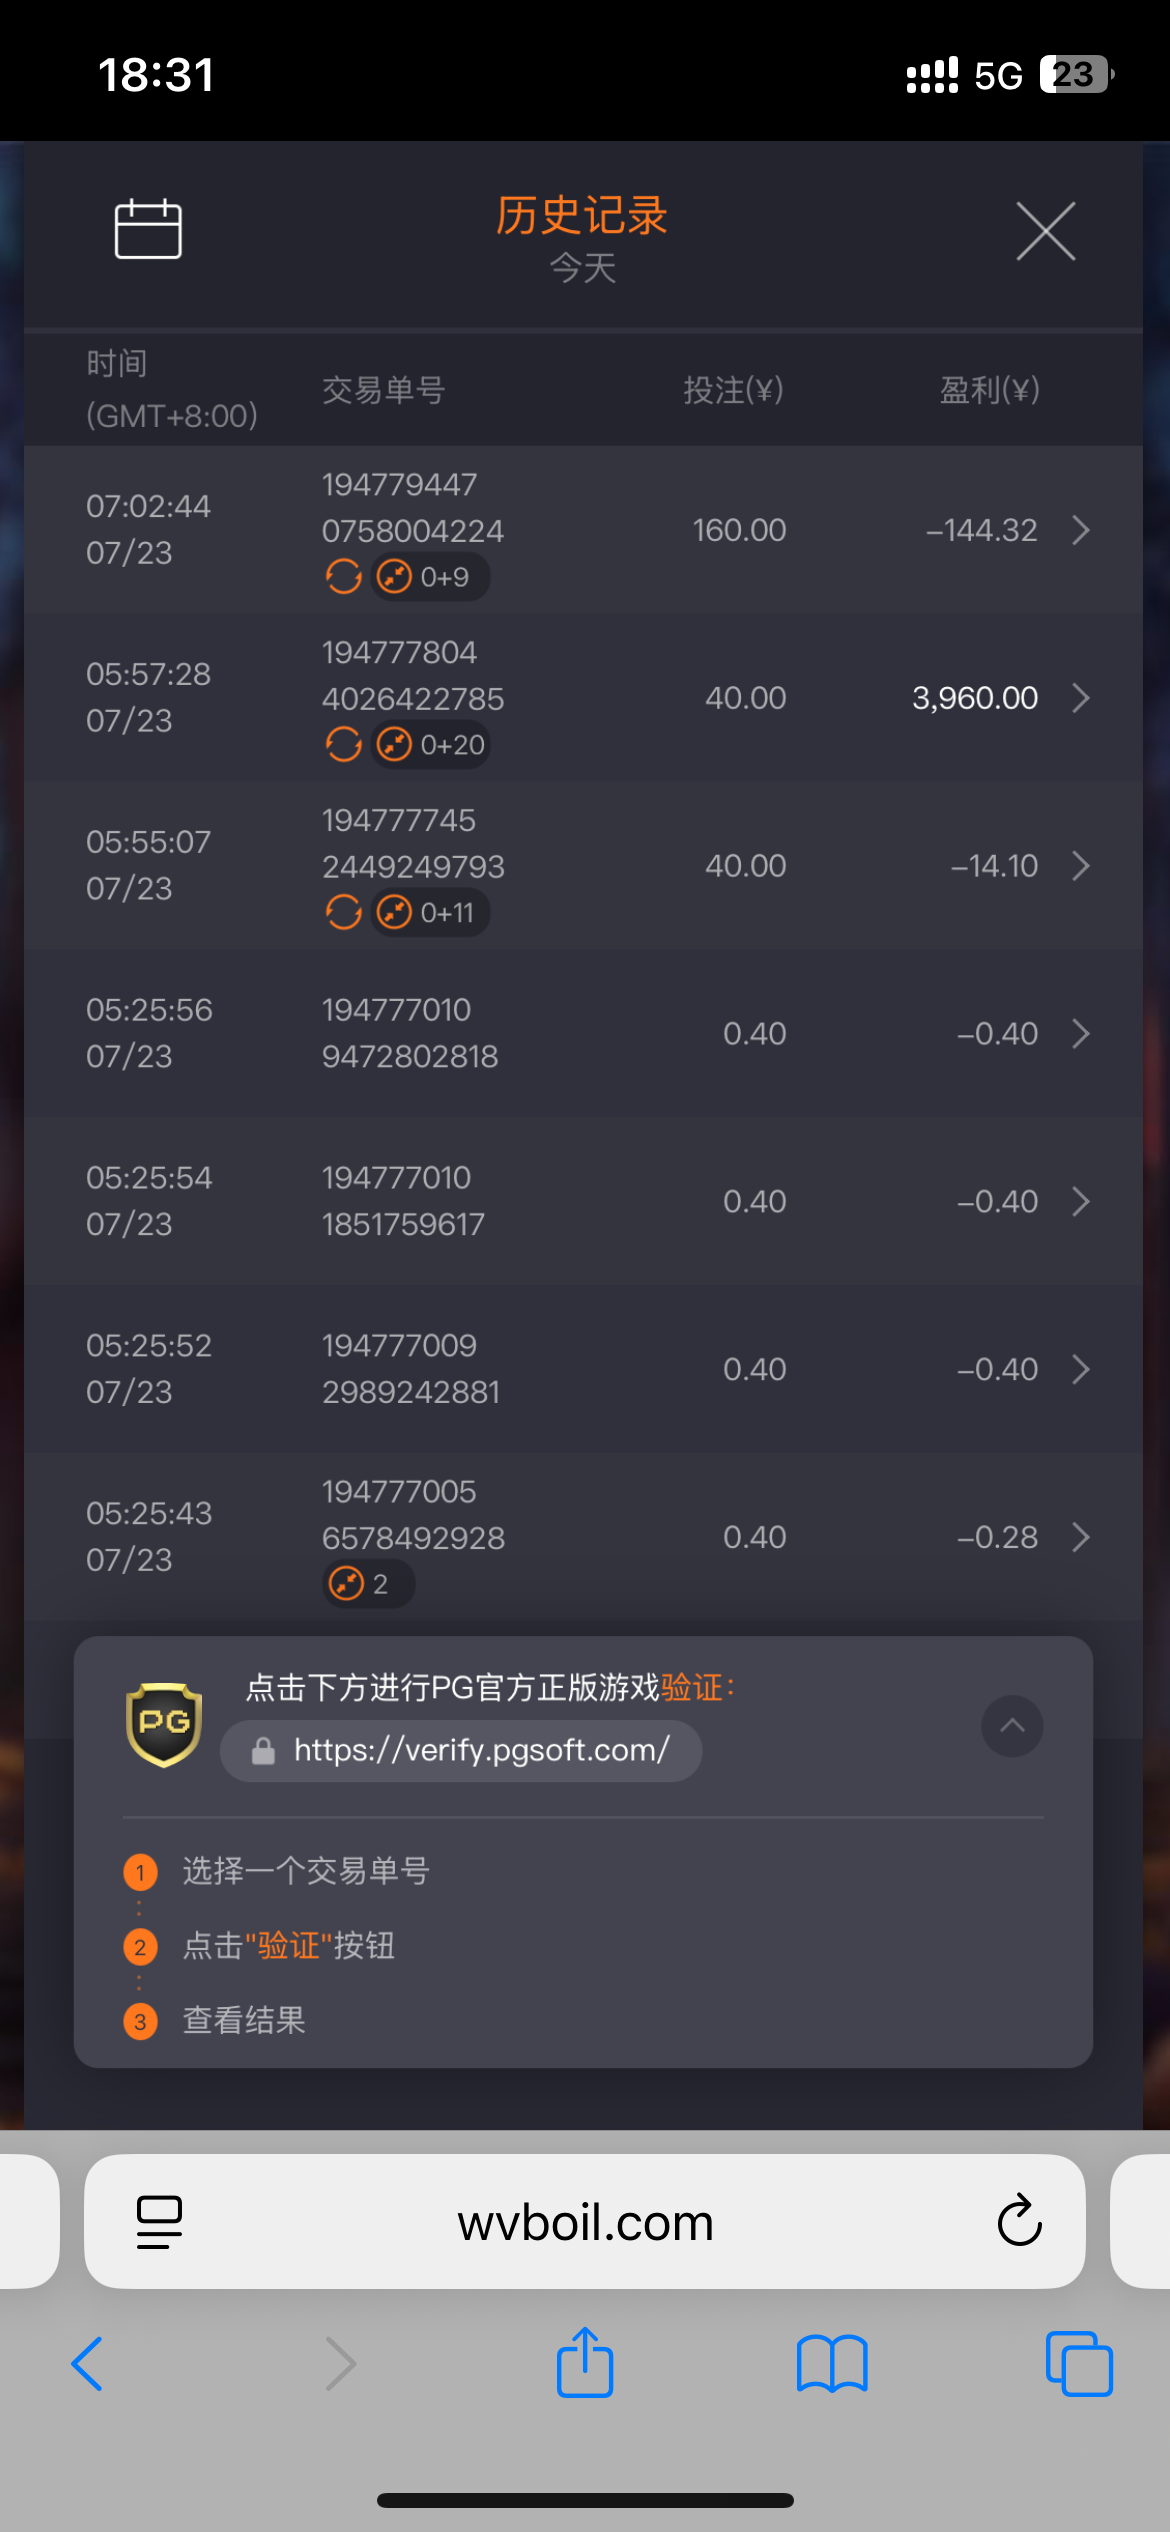Open Safari page settings icon

159,2221
